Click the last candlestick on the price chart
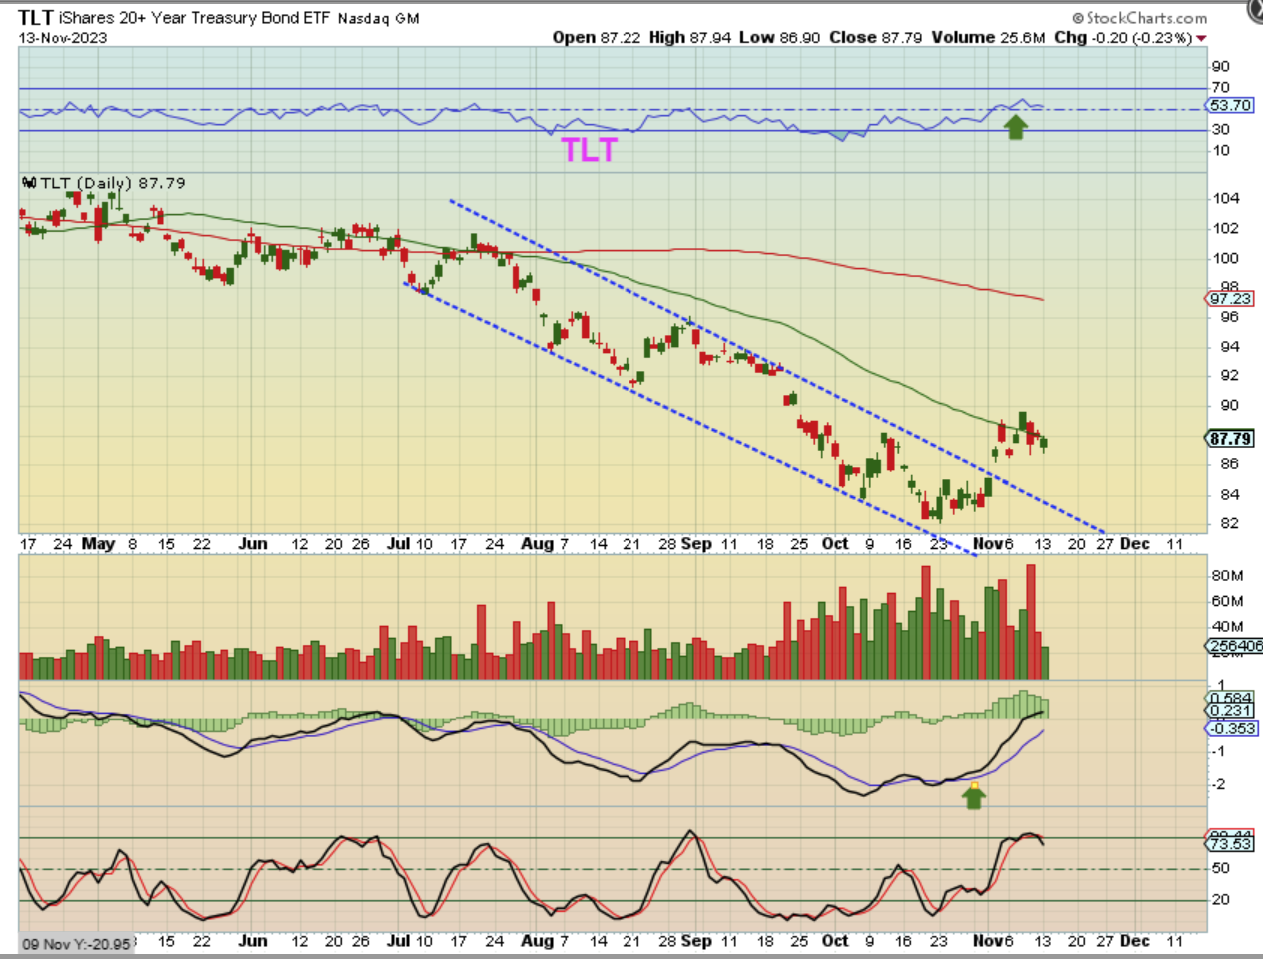 pyautogui.click(x=1044, y=443)
